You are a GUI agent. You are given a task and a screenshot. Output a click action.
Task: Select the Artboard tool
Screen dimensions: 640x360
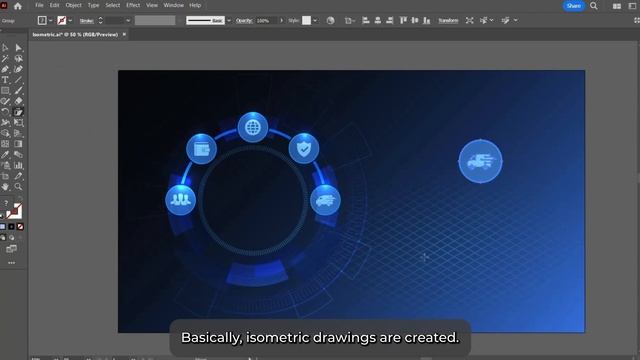5,176
